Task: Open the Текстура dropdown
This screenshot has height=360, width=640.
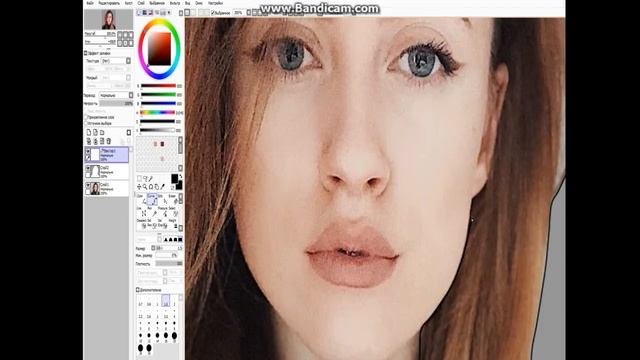Action: pos(116,61)
